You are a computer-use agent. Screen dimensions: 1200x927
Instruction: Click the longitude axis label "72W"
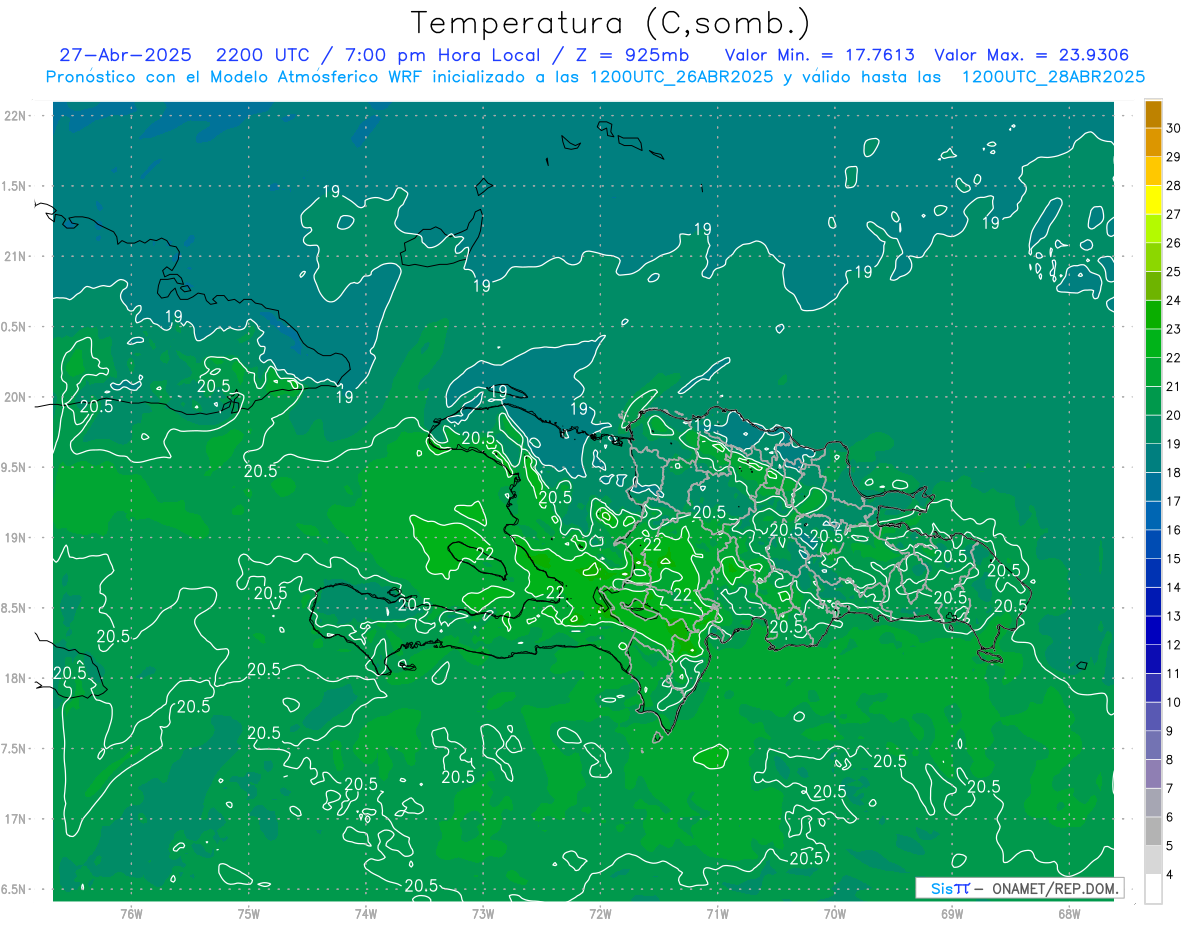click(600, 913)
